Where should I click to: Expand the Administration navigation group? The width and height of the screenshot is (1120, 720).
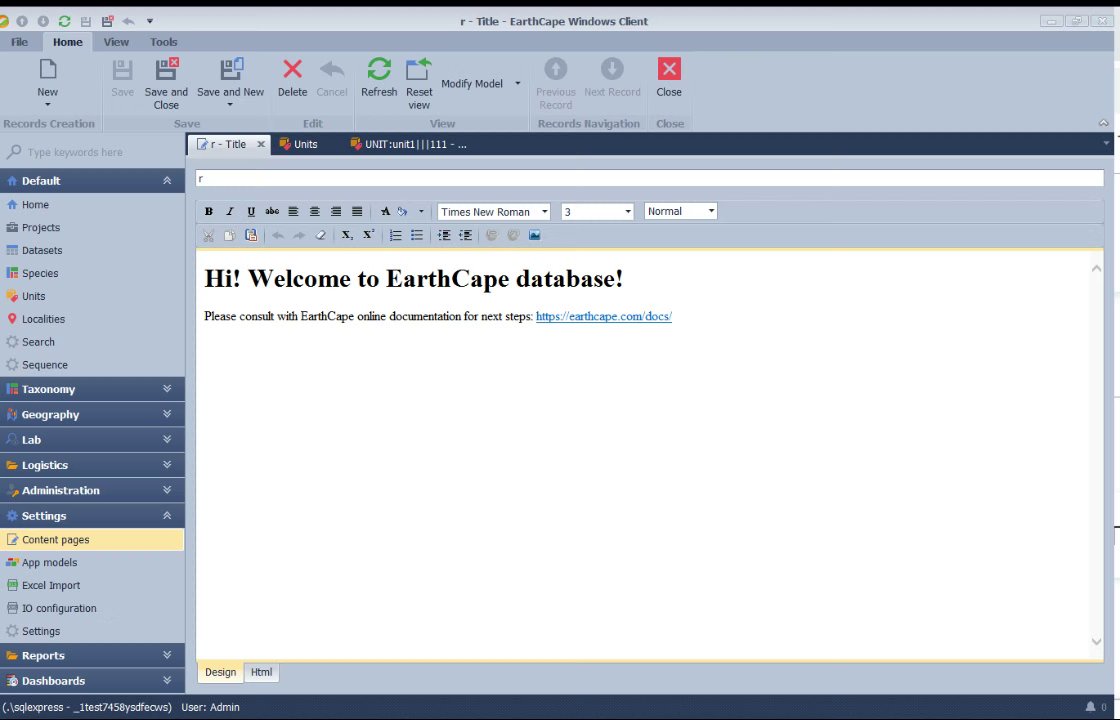click(167, 491)
